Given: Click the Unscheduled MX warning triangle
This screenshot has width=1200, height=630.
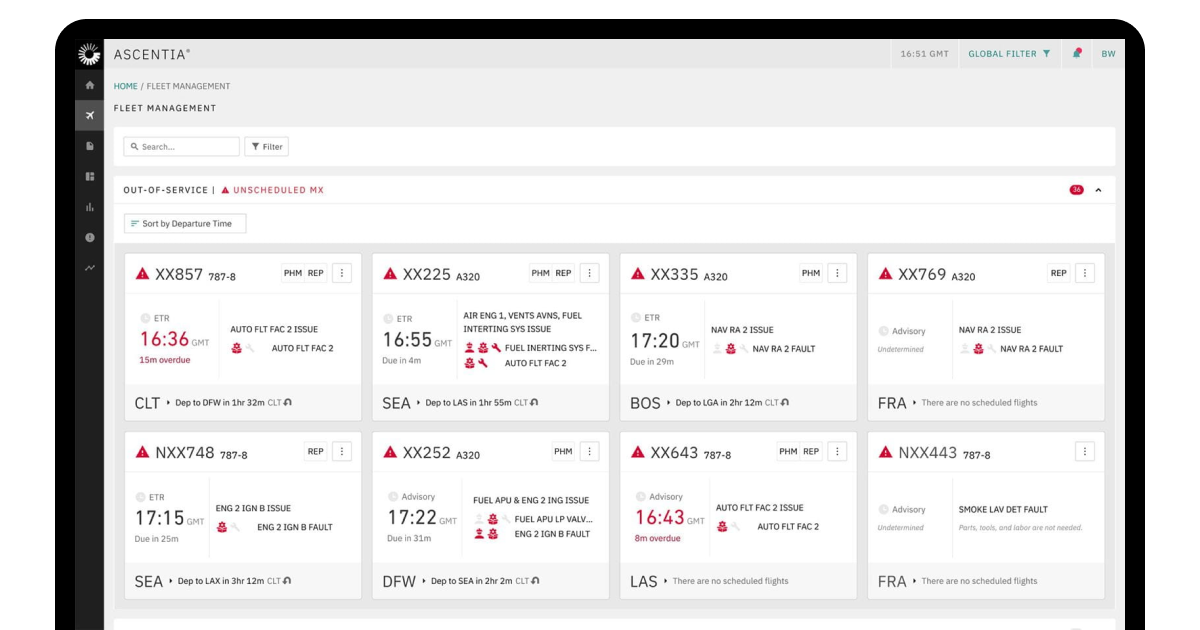Looking at the screenshot, I should coord(226,190).
